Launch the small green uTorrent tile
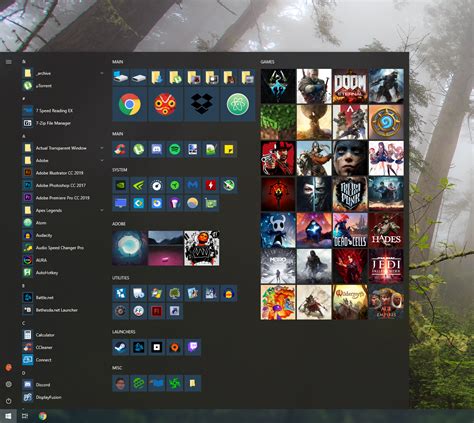 pyautogui.click(x=139, y=149)
